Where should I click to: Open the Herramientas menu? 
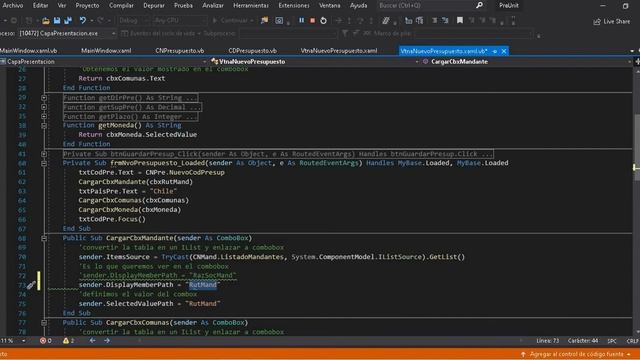[251, 5]
